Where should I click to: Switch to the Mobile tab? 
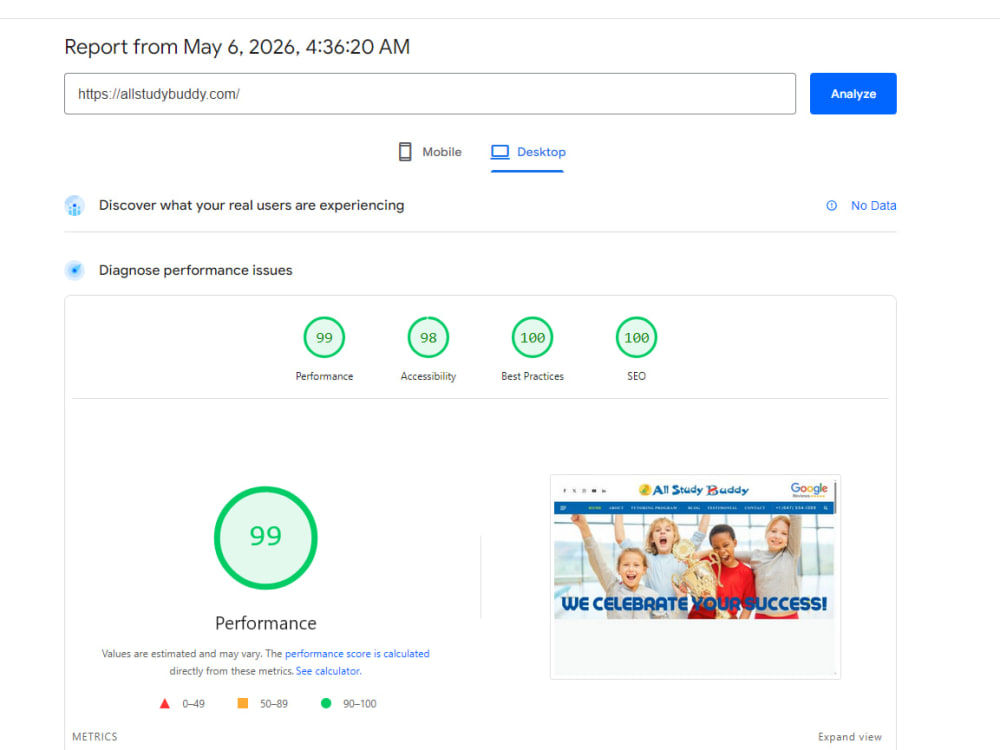430,152
